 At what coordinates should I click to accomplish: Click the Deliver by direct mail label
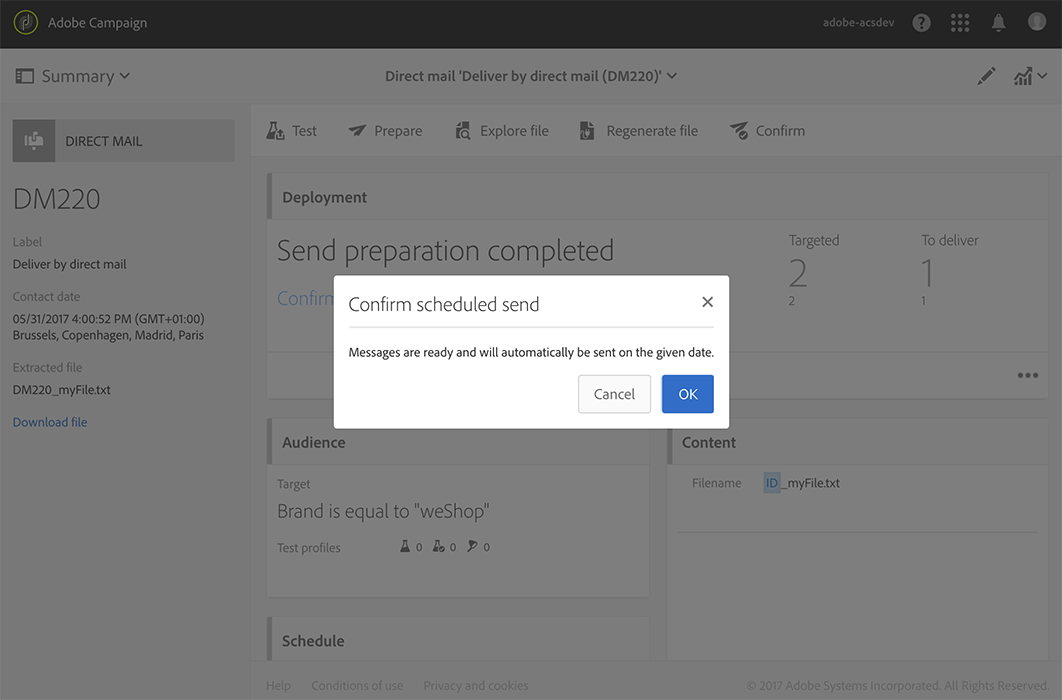pos(70,264)
